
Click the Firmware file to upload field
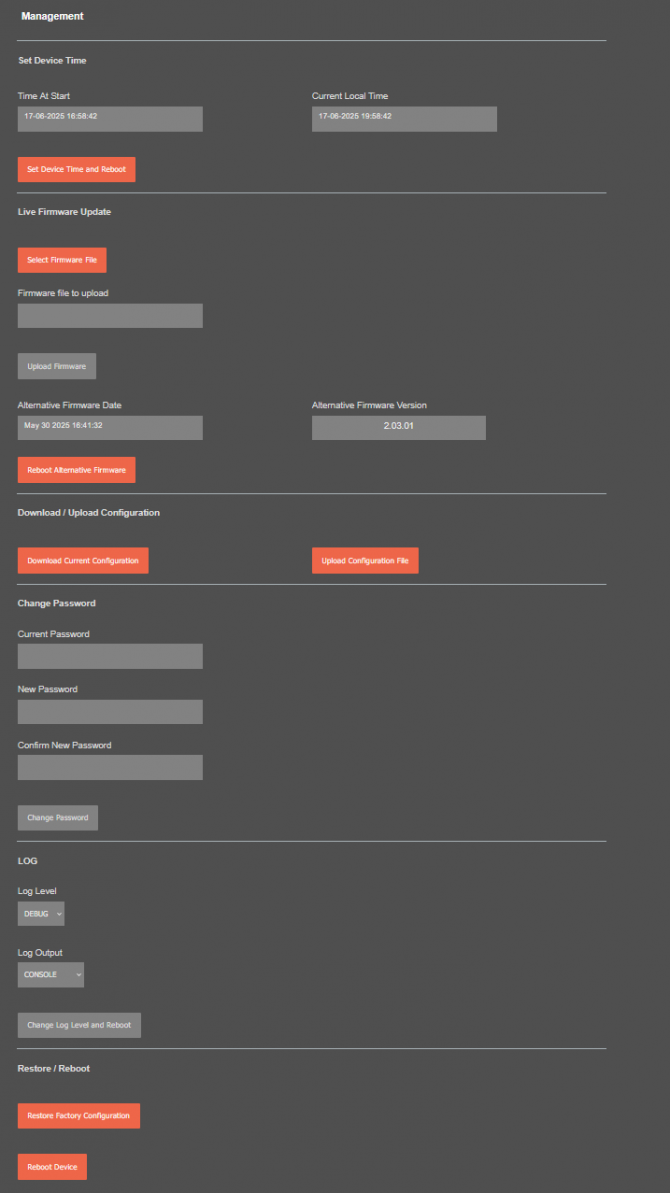pos(110,316)
